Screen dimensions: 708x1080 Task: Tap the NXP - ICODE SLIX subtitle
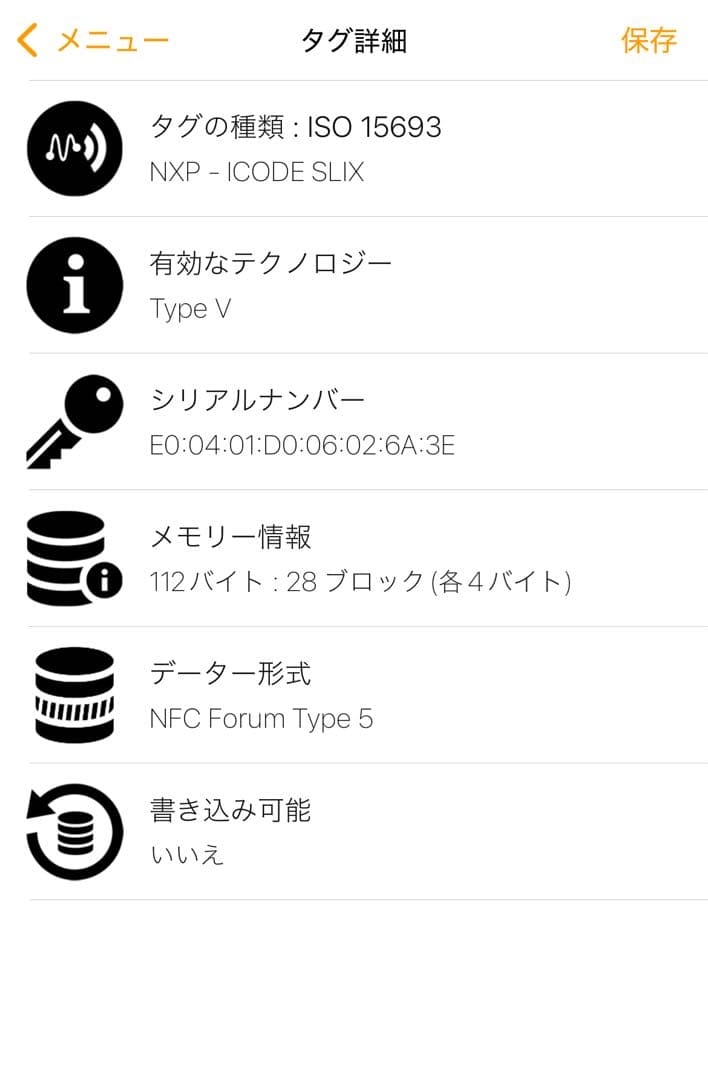[x=256, y=172]
